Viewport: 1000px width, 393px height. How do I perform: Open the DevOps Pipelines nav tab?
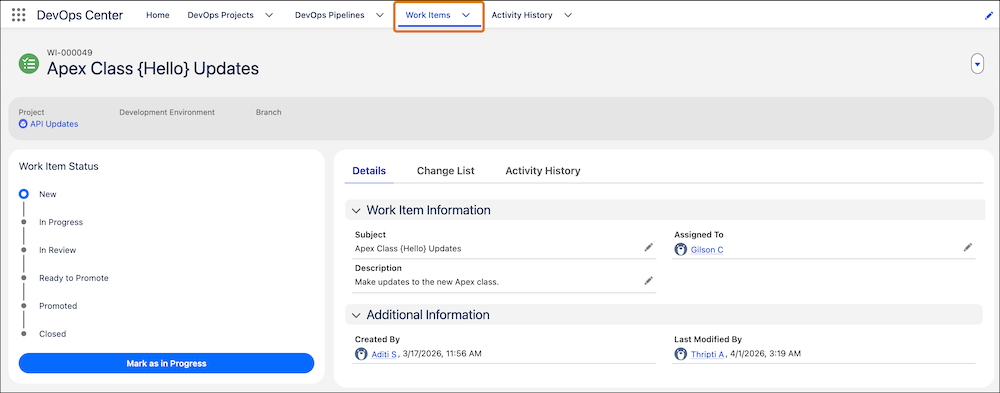[x=330, y=15]
